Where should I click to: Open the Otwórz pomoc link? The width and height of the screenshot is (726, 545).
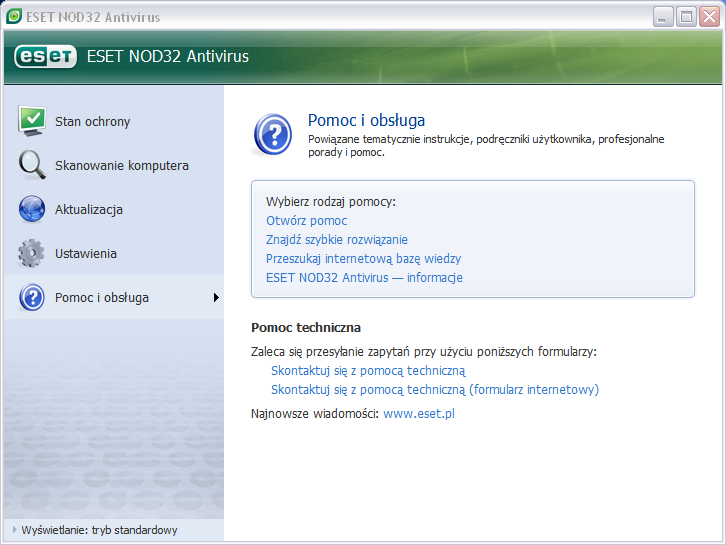307,221
